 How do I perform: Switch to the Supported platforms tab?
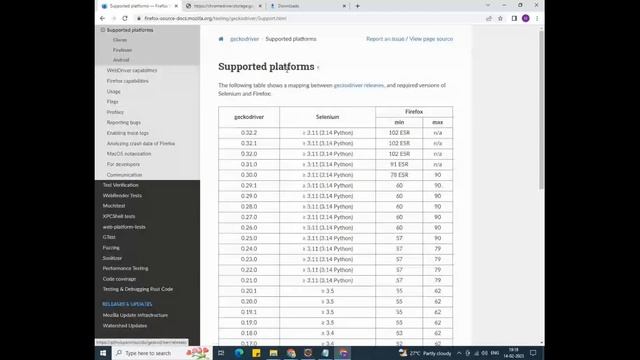(x=139, y=6)
